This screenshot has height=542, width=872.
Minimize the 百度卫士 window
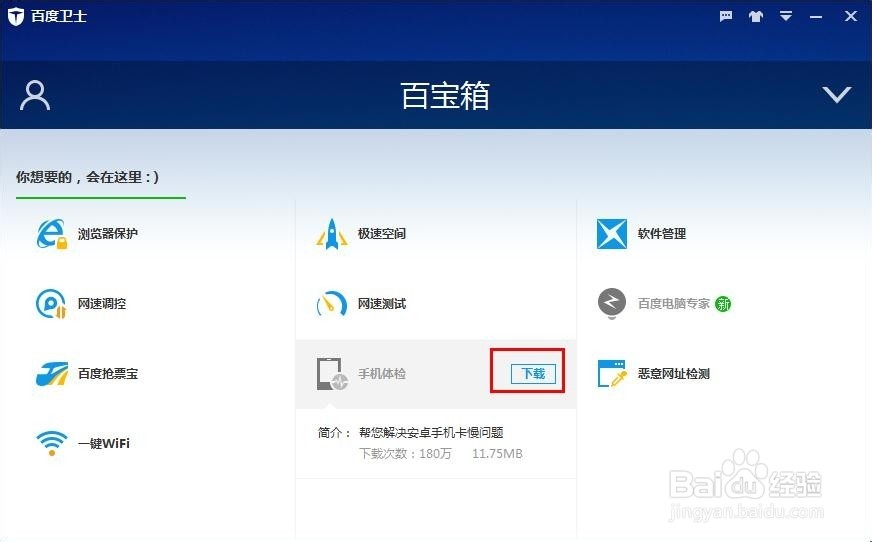point(815,17)
